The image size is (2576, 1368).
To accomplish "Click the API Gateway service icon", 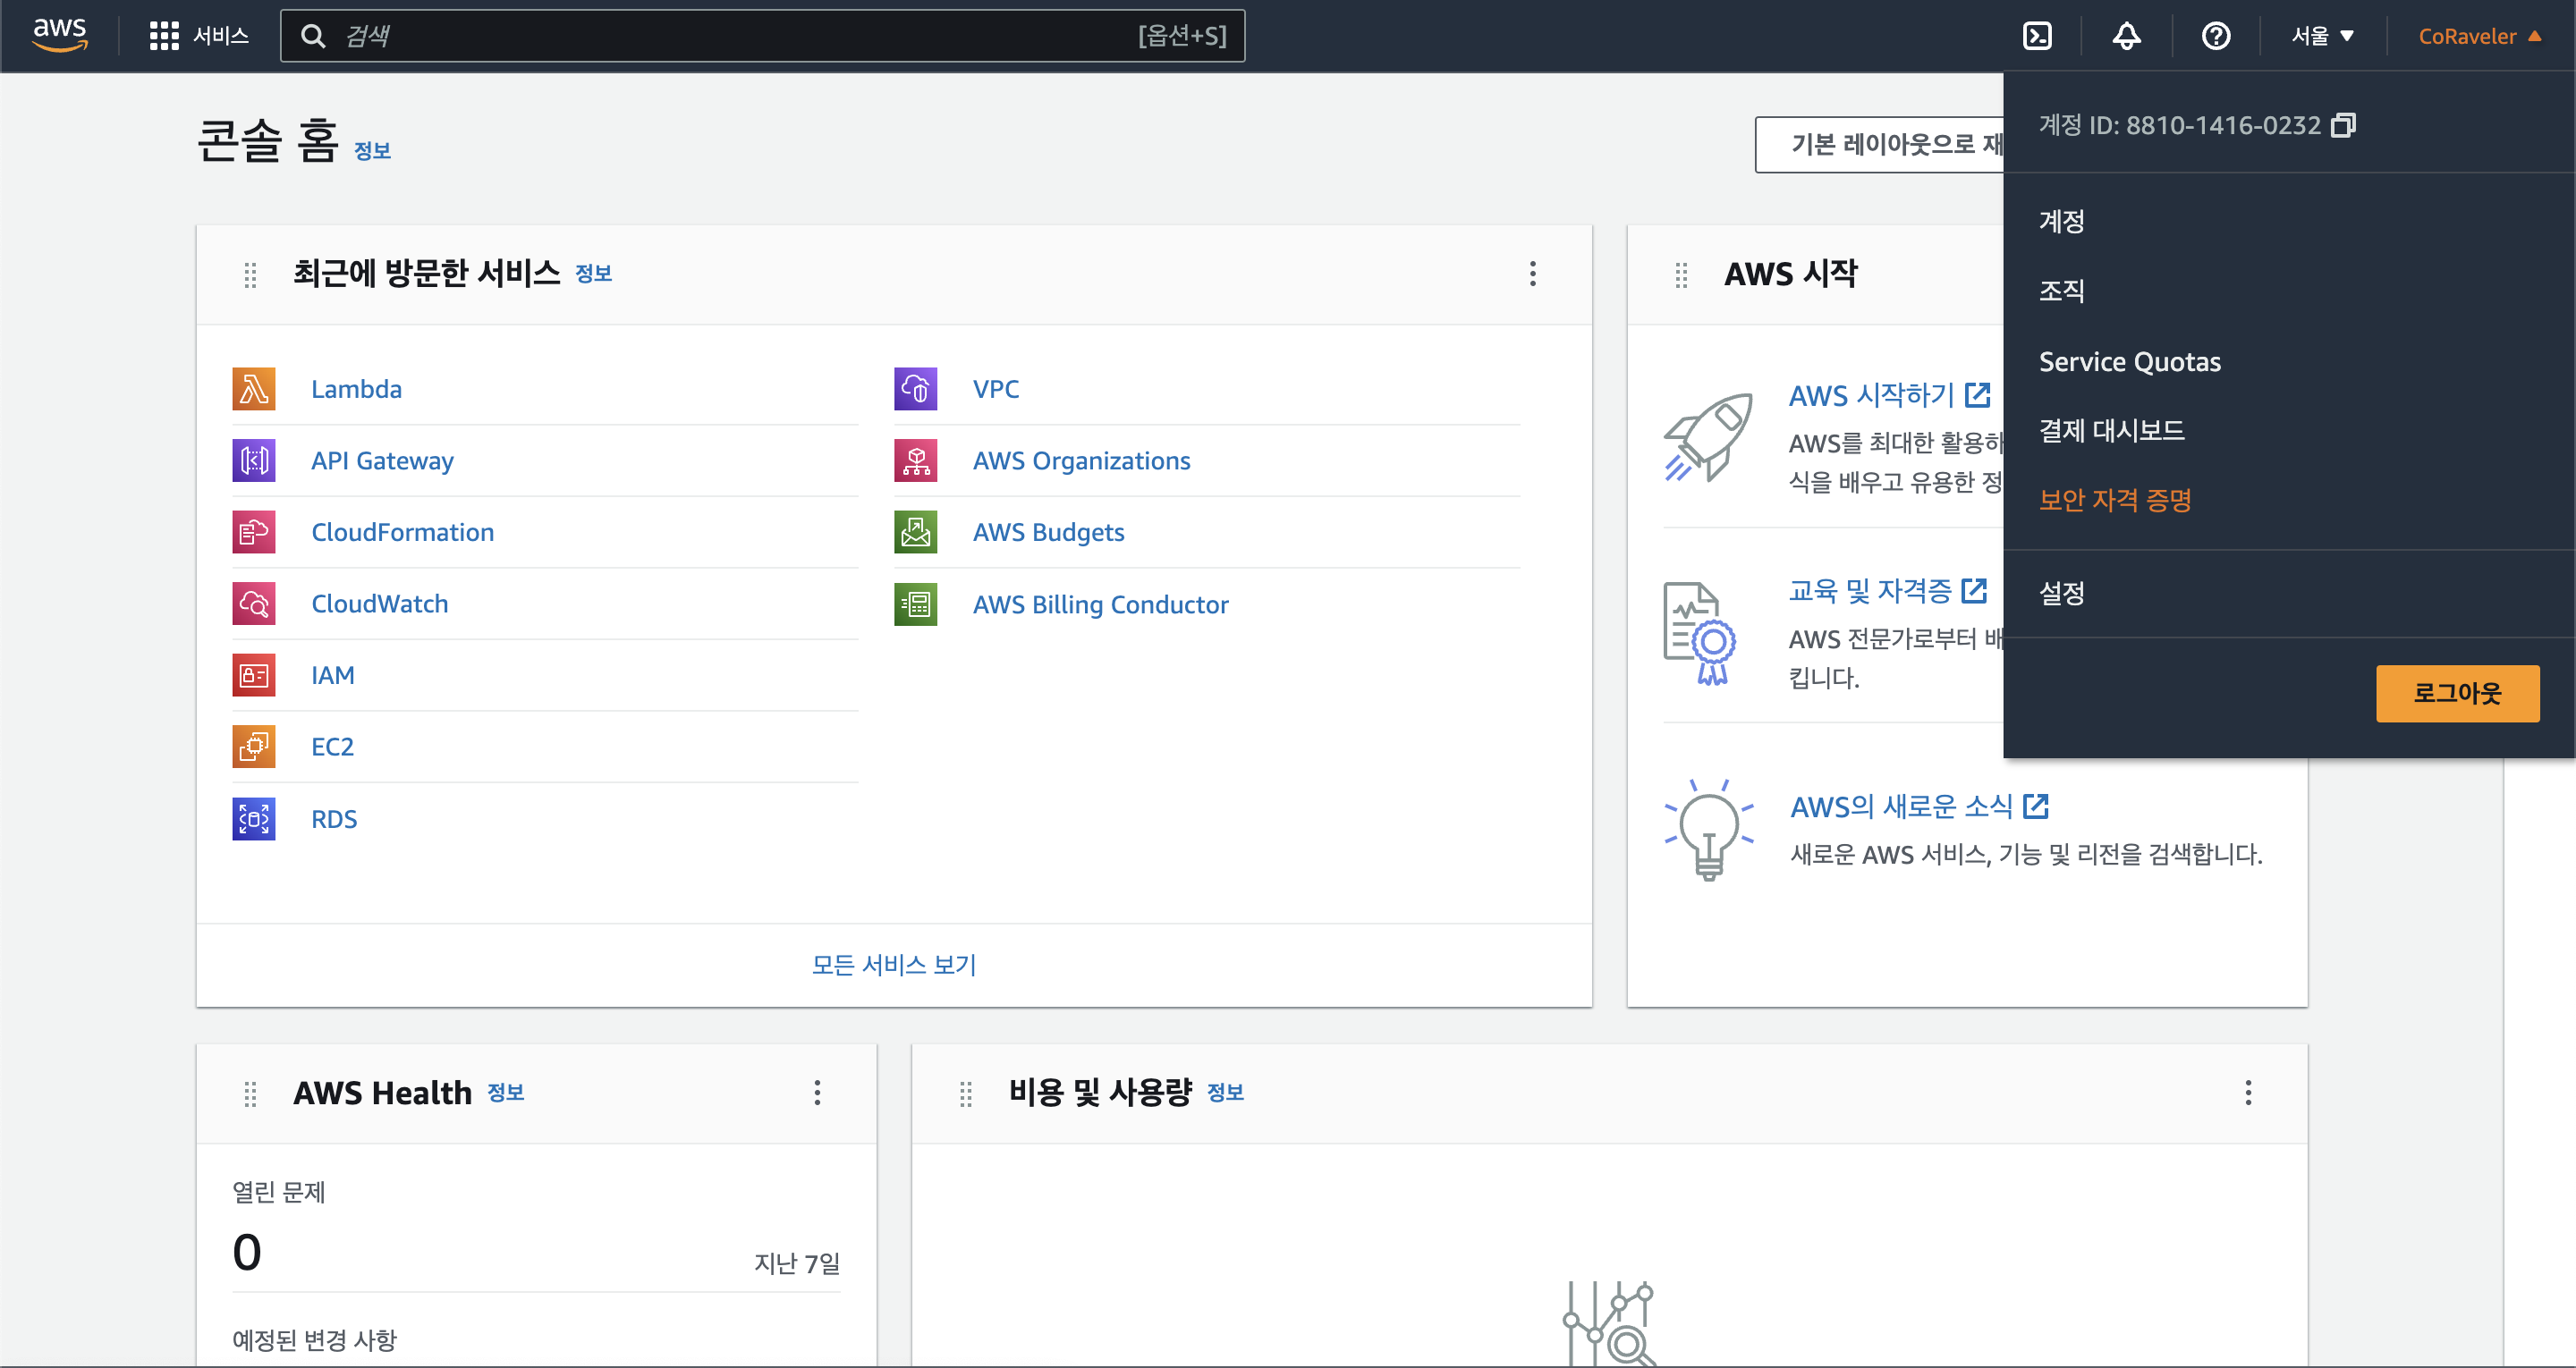I will point(254,461).
